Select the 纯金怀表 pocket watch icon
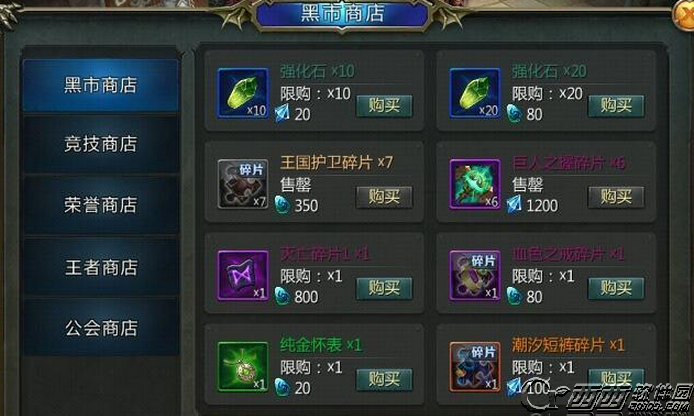The height and width of the screenshot is (416, 694). pyautogui.click(x=243, y=366)
